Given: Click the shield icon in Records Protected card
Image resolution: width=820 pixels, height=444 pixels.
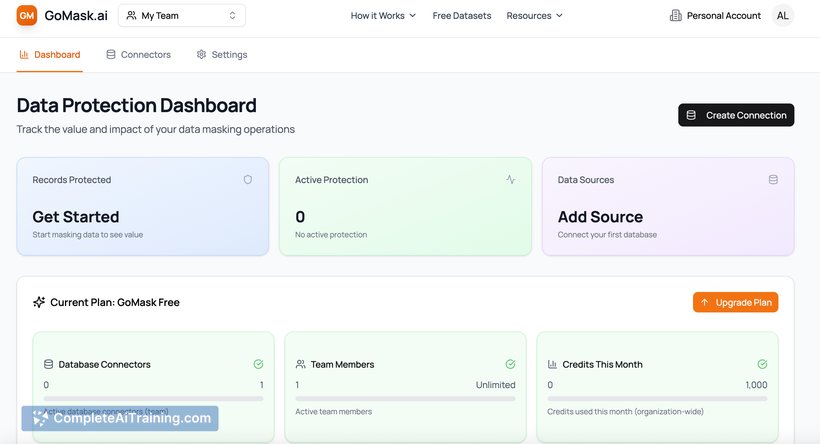Looking at the screenshot, I should point(248,180).
